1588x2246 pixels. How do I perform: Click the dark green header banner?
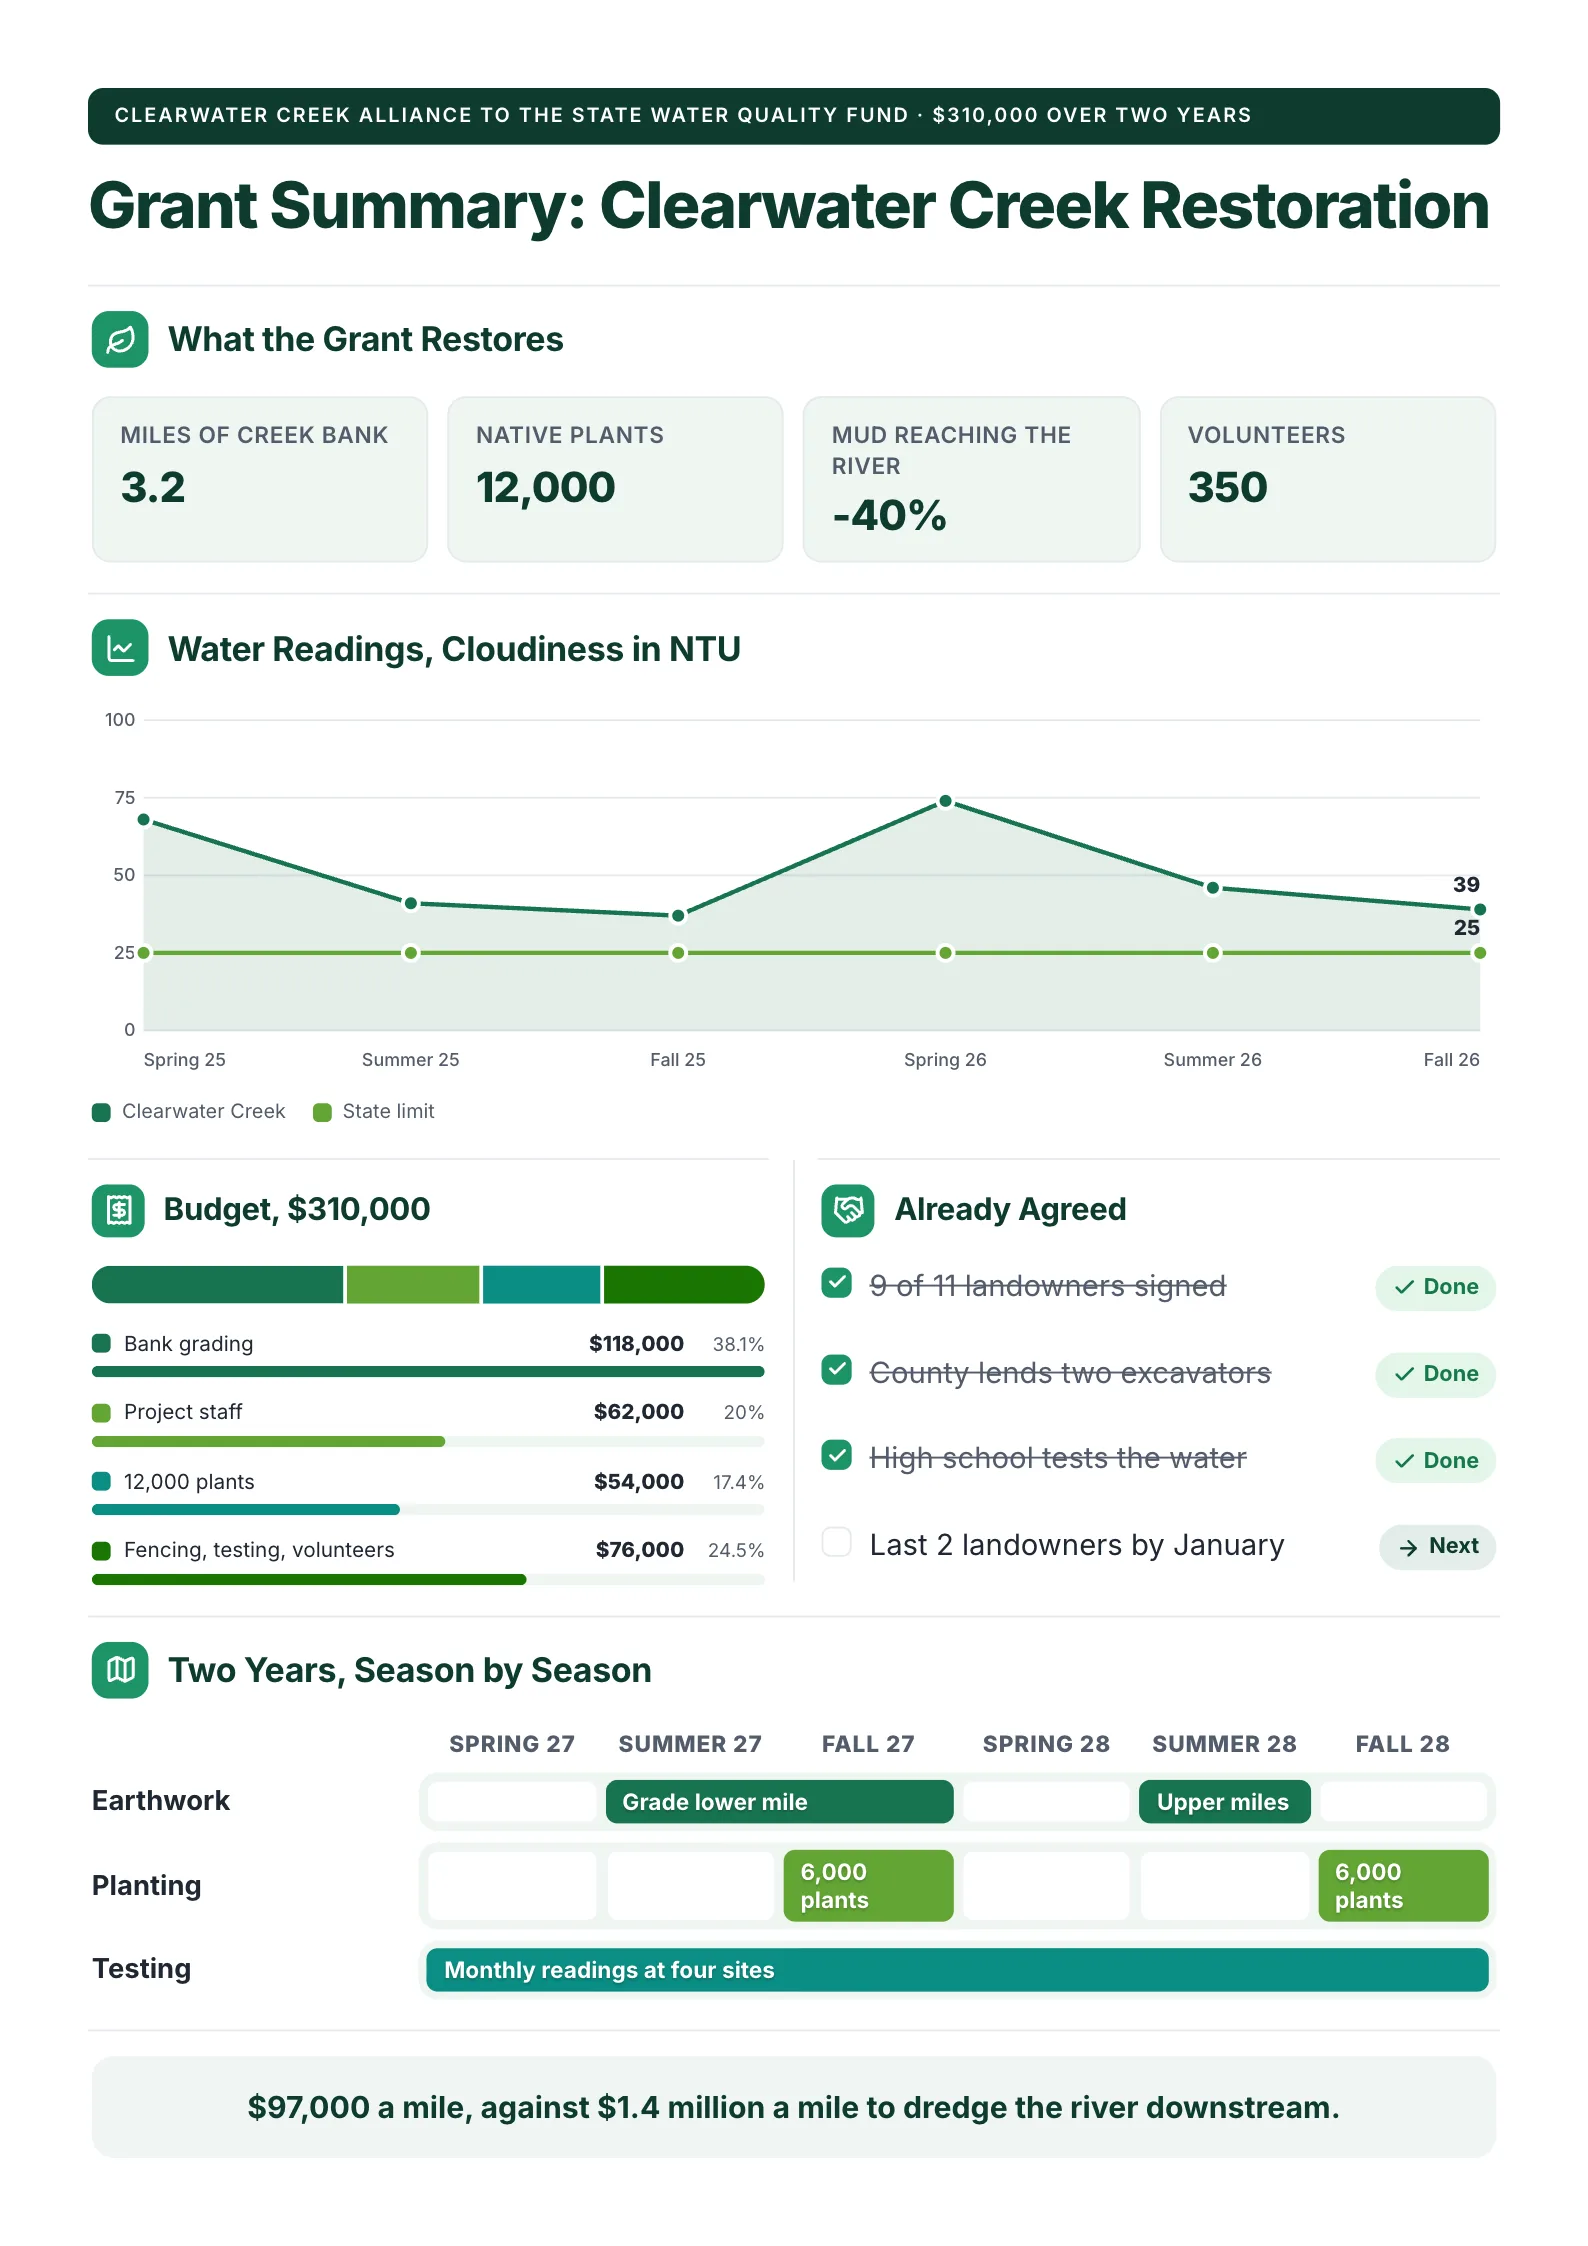click(x=794, y=116)
